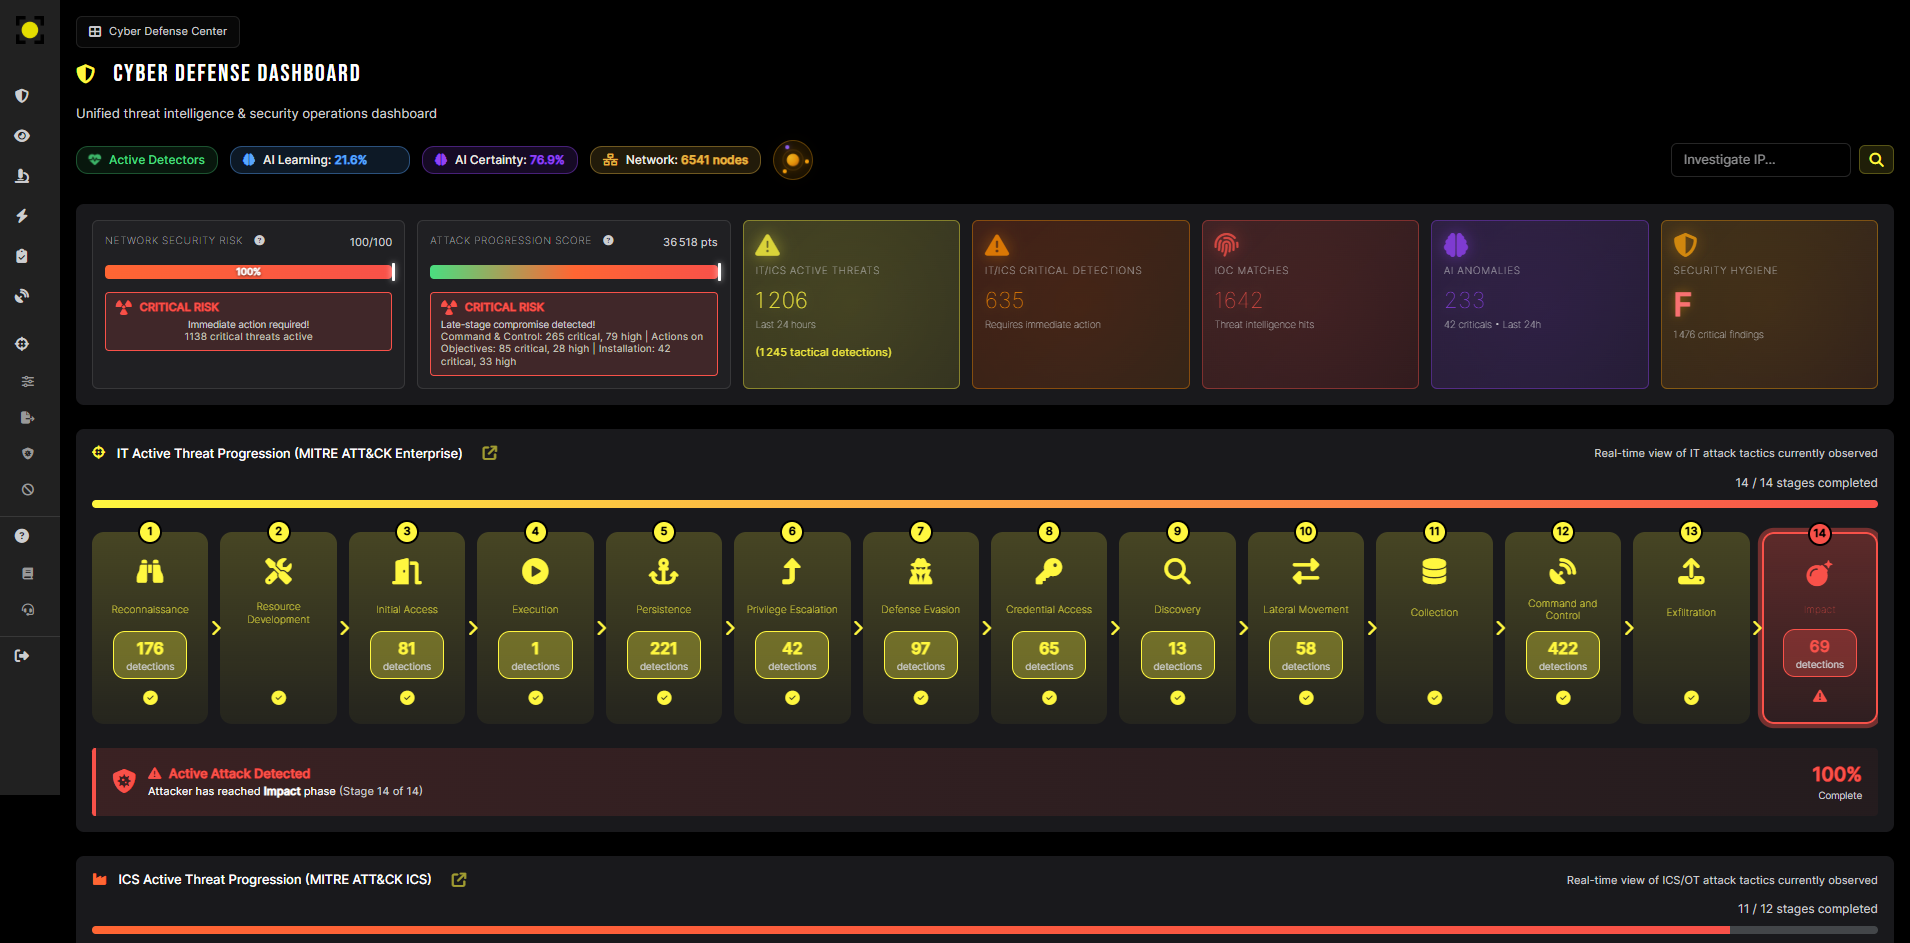Click the Active Detectors status pill
The height and width of the screenshot is (943, 1910).
click(147, 160)
